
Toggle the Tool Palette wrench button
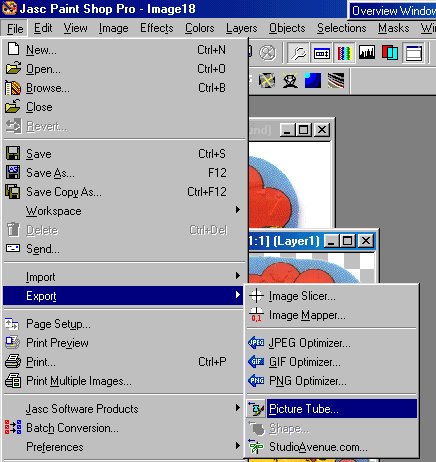[x=298, y=53]
